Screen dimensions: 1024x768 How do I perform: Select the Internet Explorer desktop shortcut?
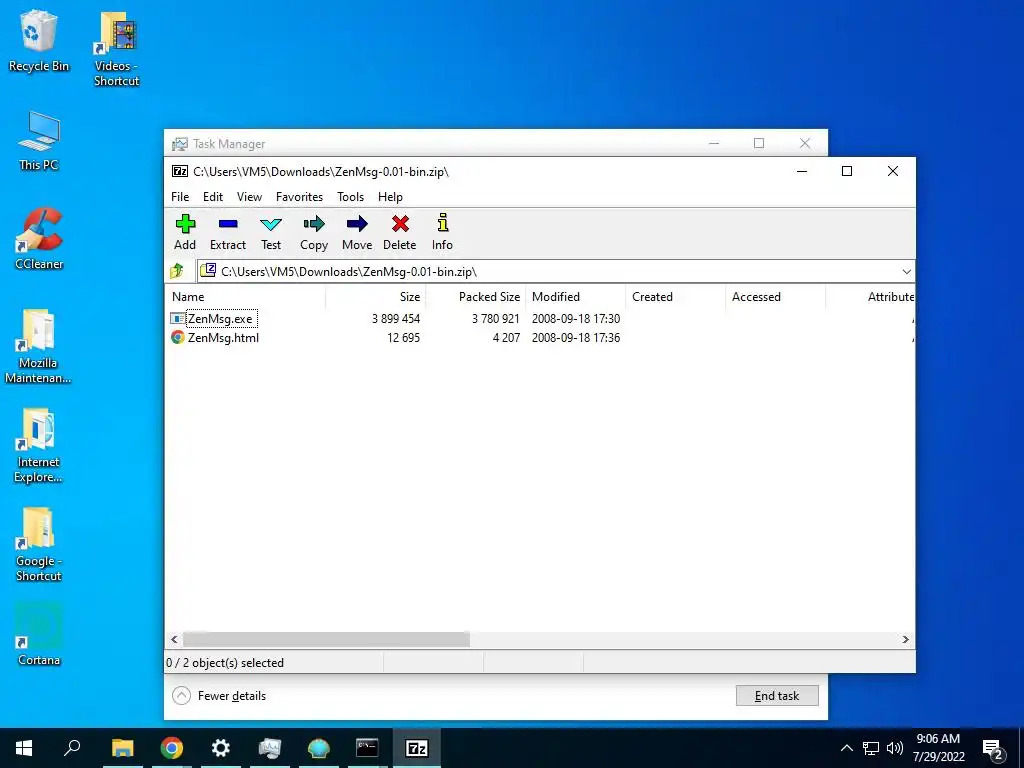38,446
